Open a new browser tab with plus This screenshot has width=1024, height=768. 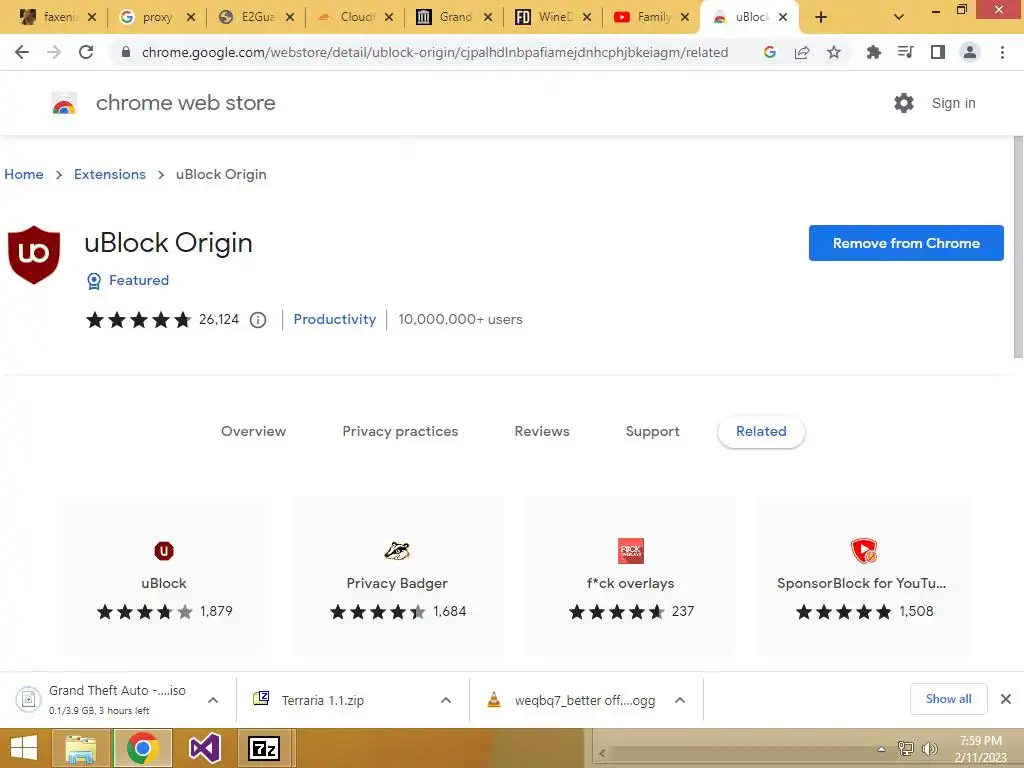point(821,18)
